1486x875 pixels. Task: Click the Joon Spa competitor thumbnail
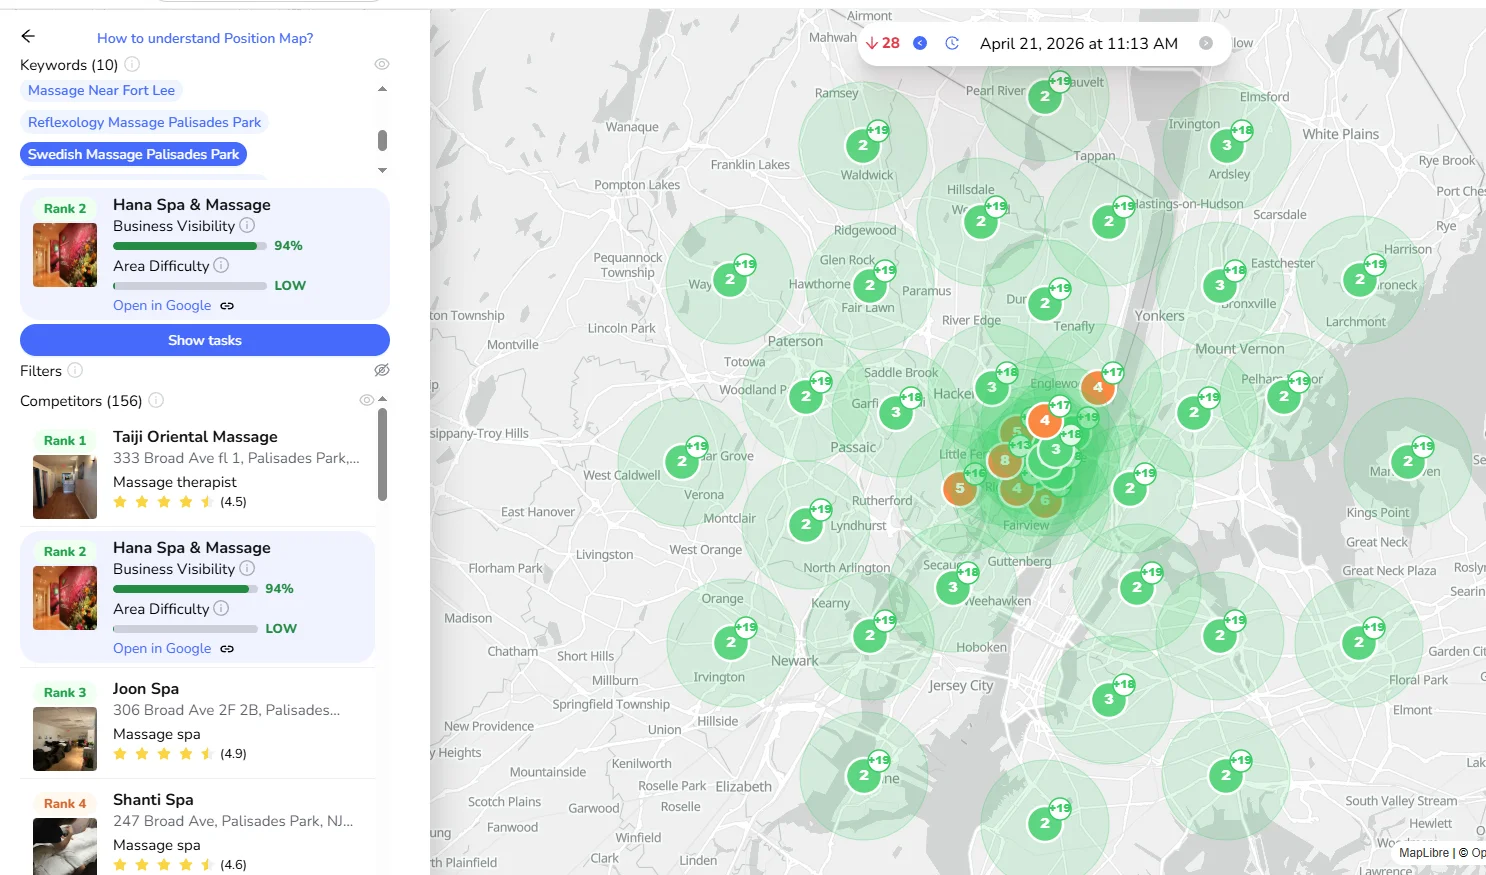click(x=65, y=739)
